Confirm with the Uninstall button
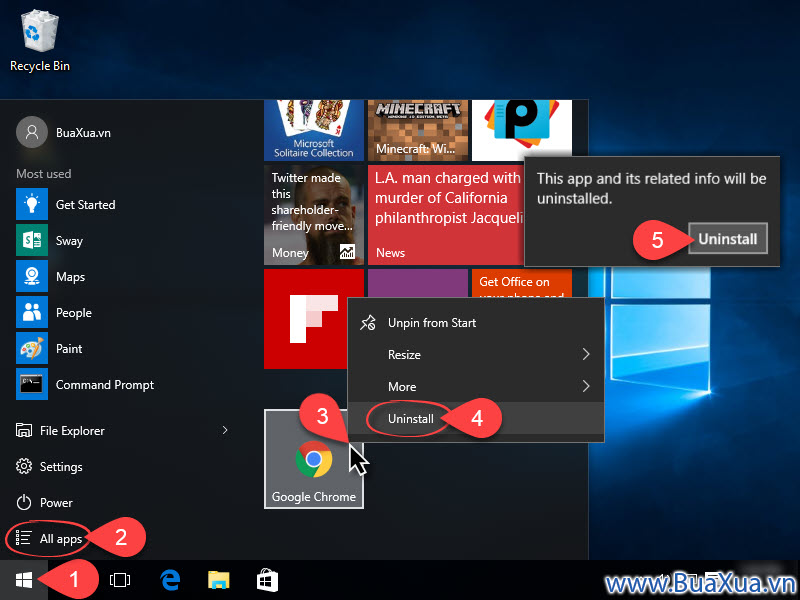This screenshot has height=600, width=800. [728, 238]
